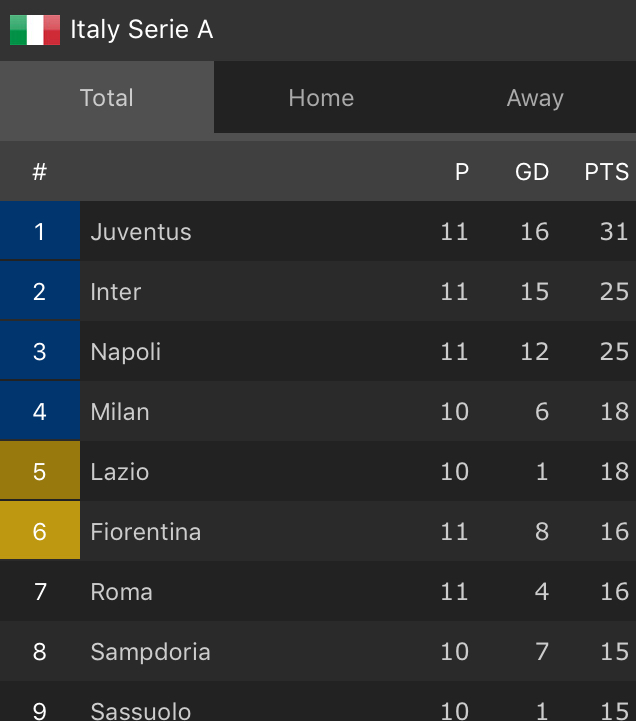The height and width of the screenshot is (721, 636).
Task: Select the Away standings tab
Action: point(535,98)
